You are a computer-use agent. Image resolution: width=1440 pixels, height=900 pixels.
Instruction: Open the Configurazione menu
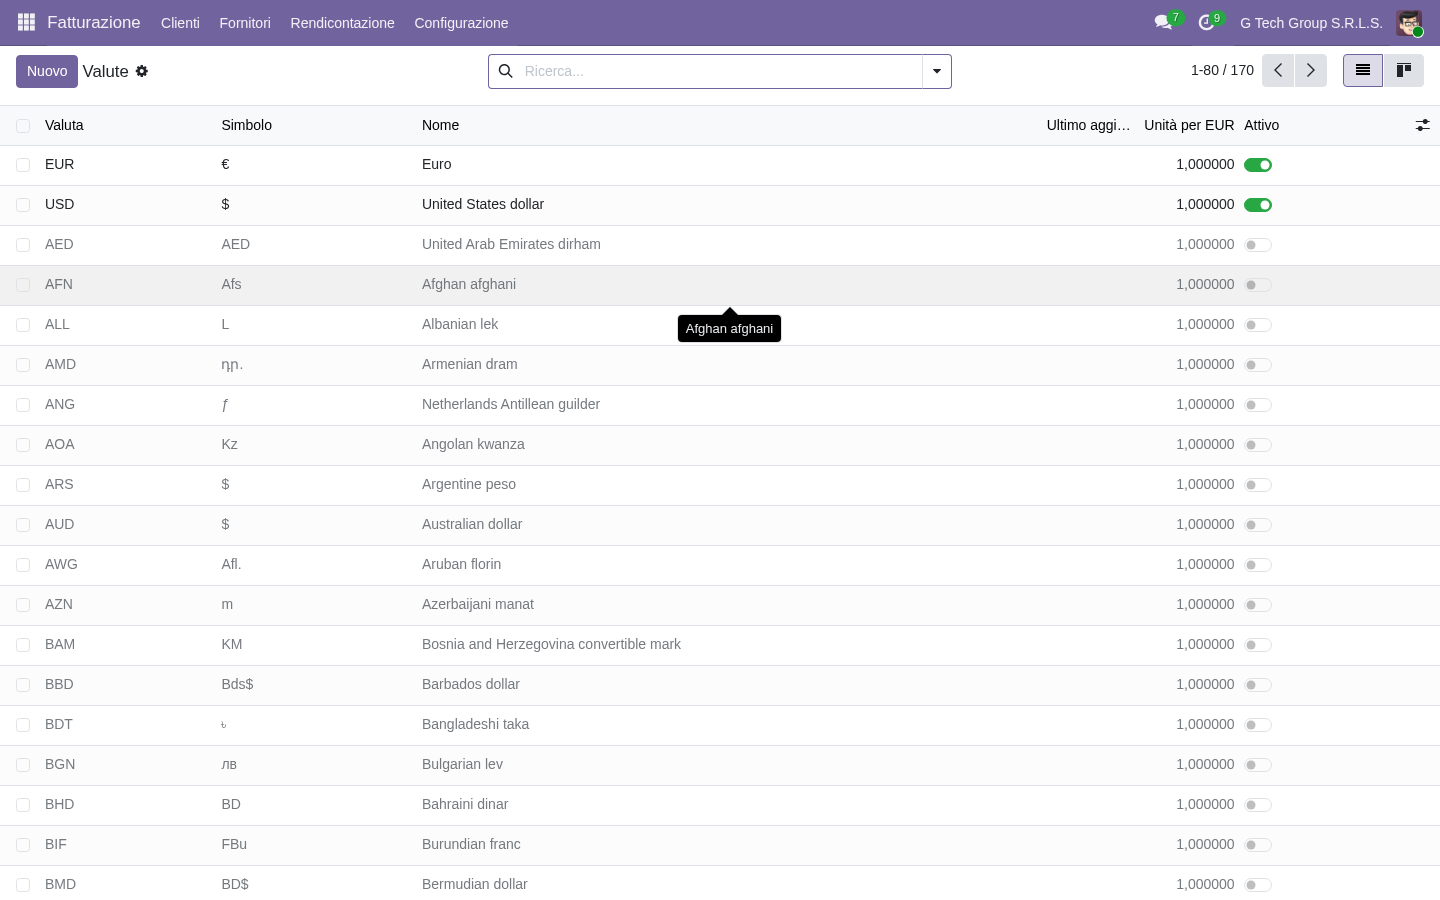[x=461, y=23]
